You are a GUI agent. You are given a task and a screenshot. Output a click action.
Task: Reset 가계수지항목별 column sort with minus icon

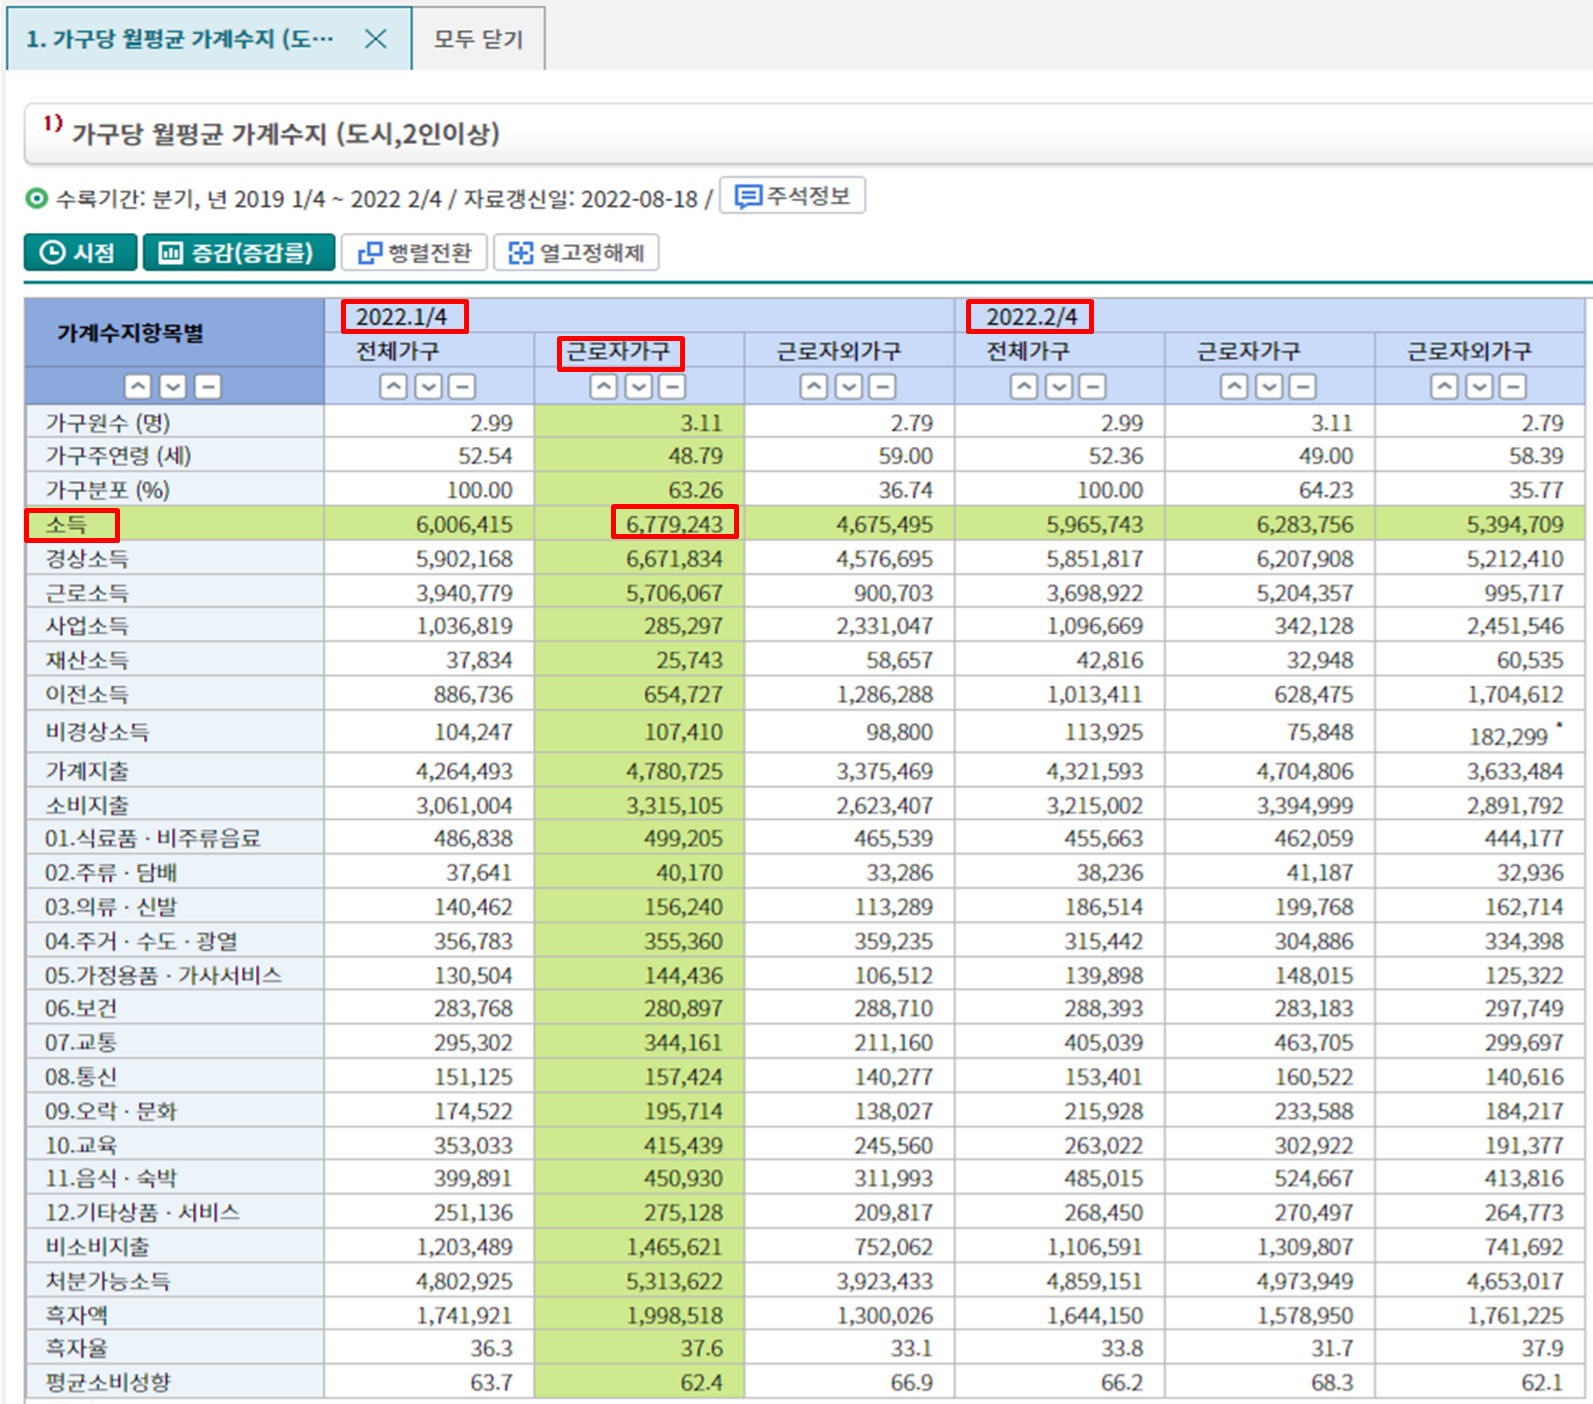[x=208, y=386]
